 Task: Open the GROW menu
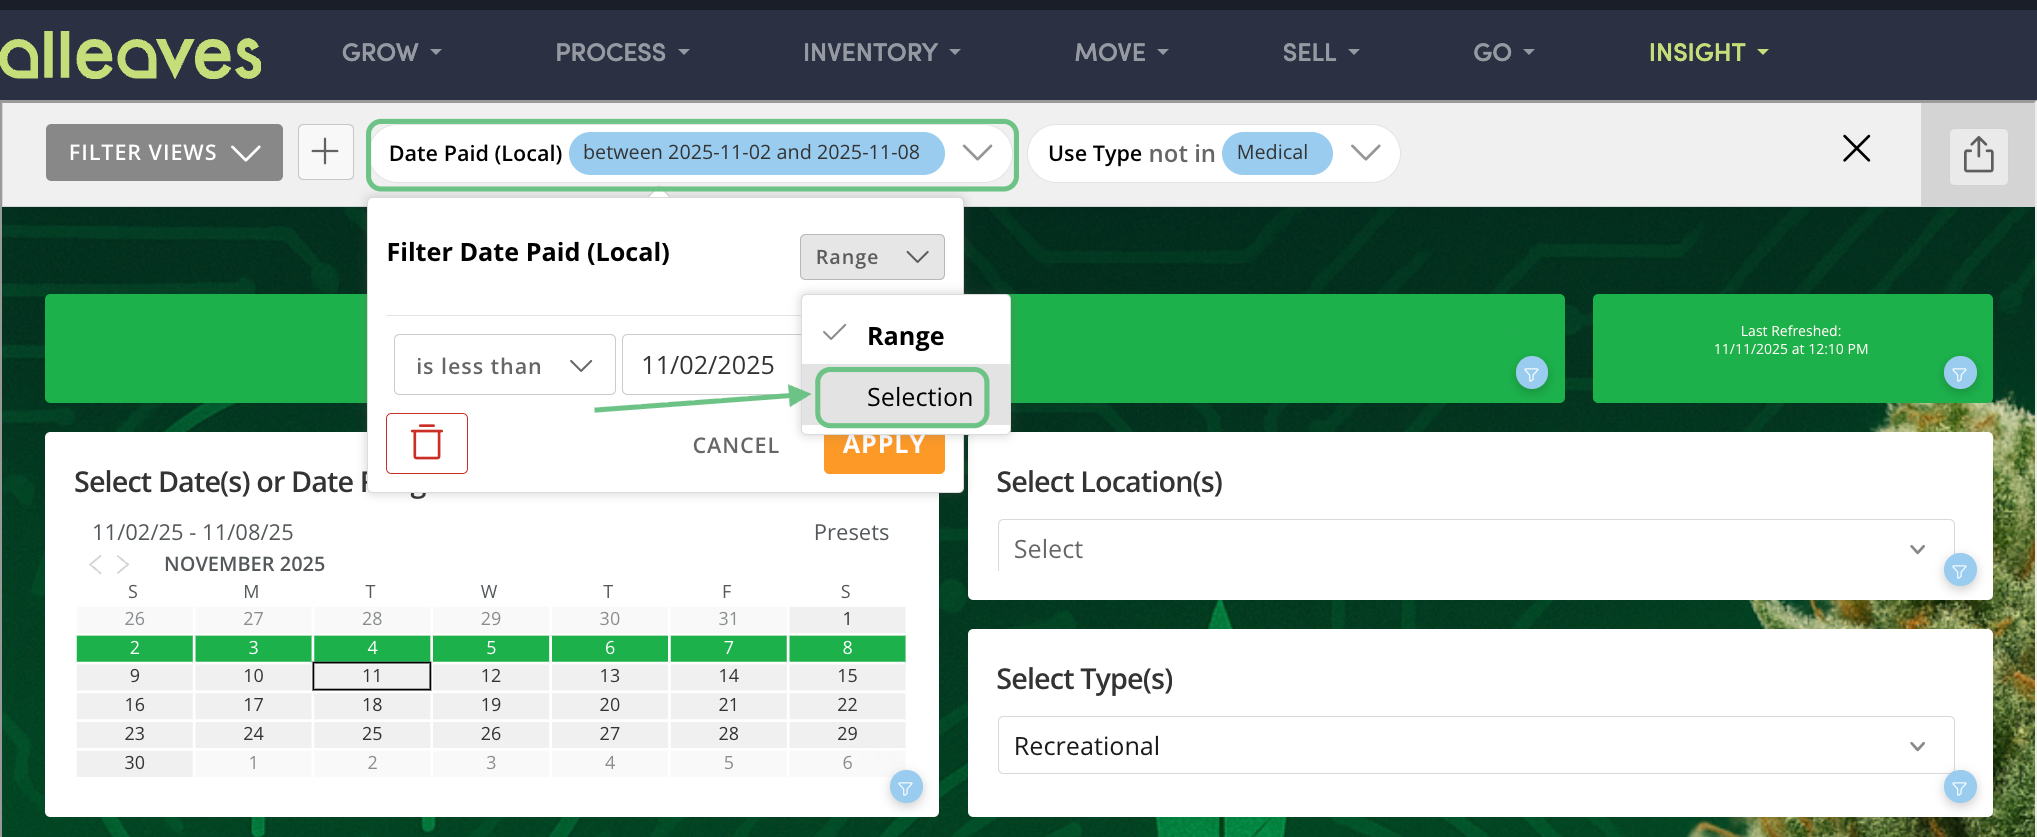(391, 52)
